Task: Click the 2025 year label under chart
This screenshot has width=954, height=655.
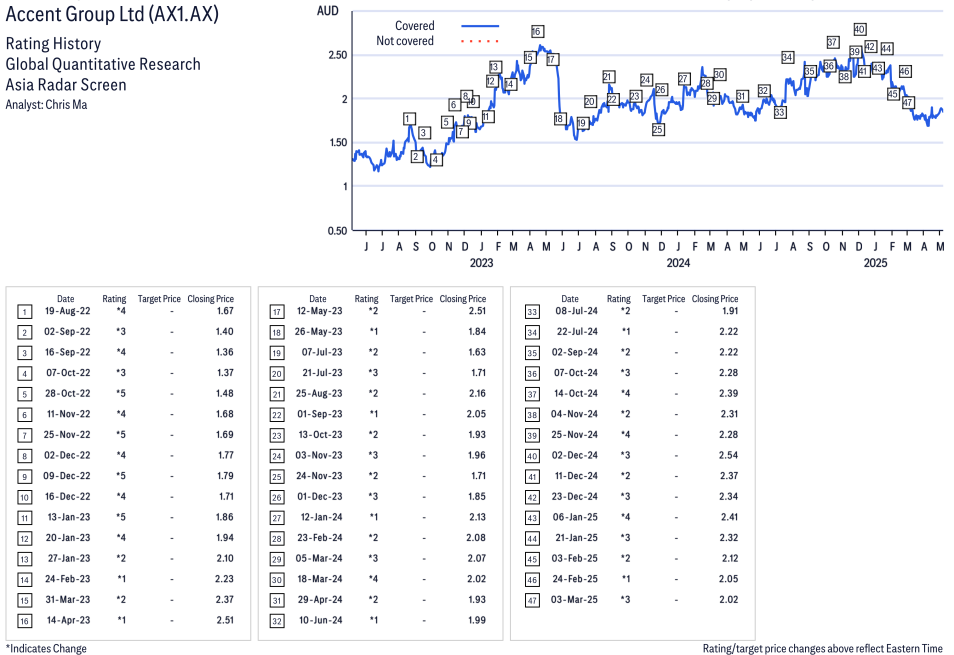Action: click(x=876, y=263)
